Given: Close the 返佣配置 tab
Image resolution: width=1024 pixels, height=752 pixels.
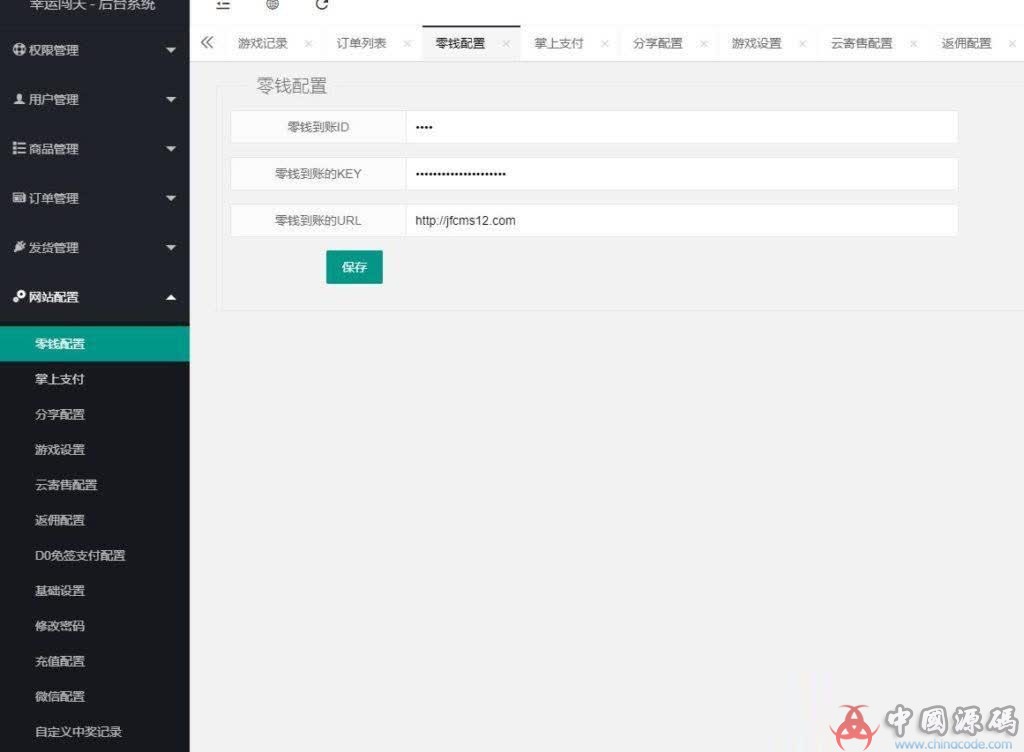Looking at the screenshot, I should (1012, 44).
